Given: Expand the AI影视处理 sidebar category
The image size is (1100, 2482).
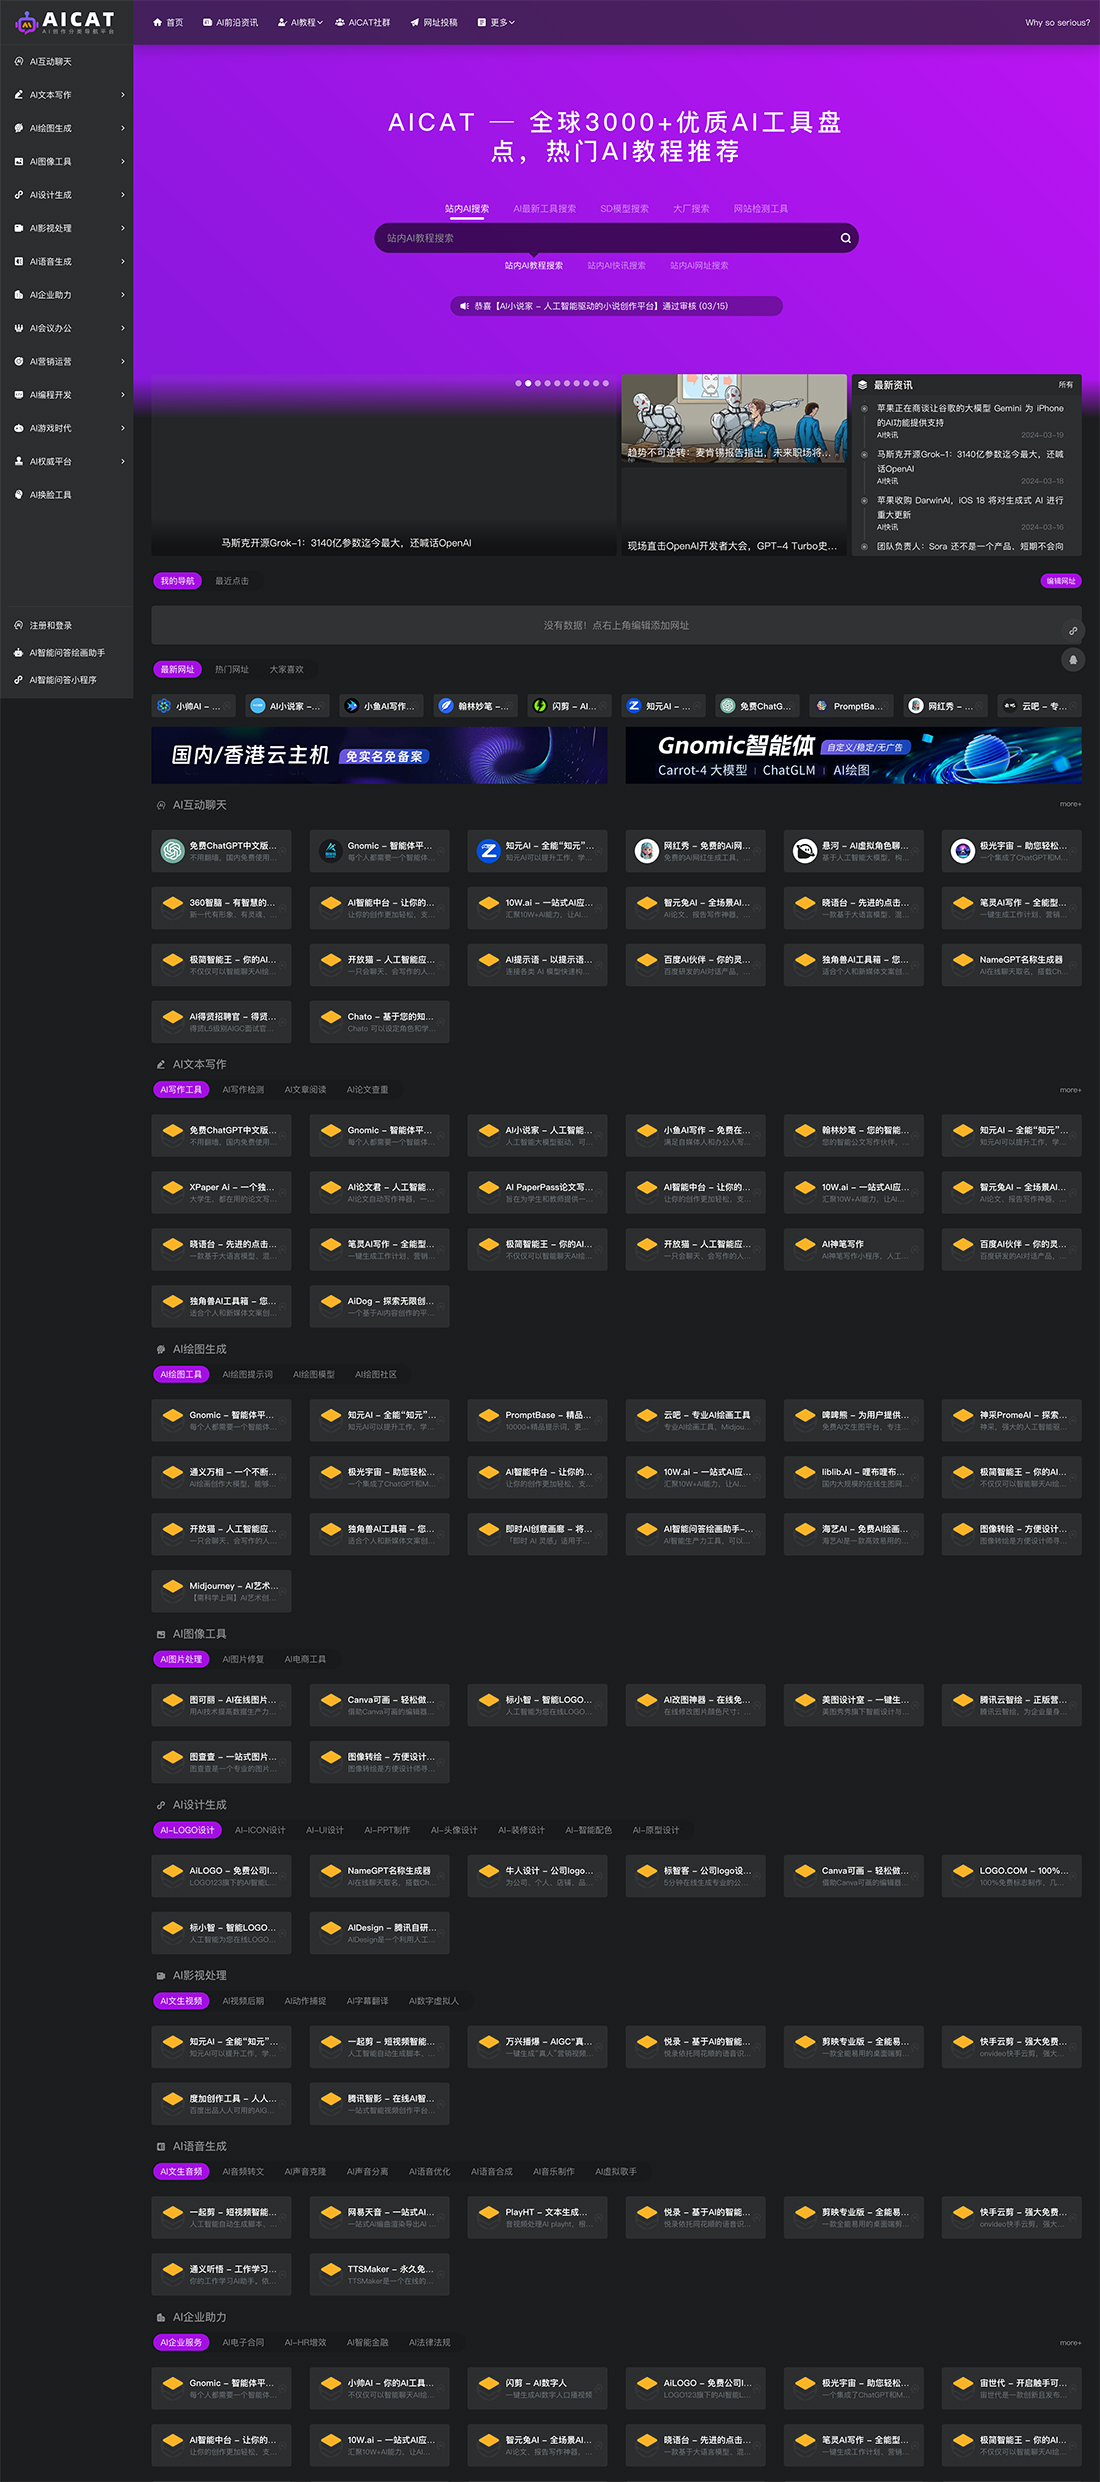Looking at the screenshot, I should pyautogui.click(x=123, y=228).
